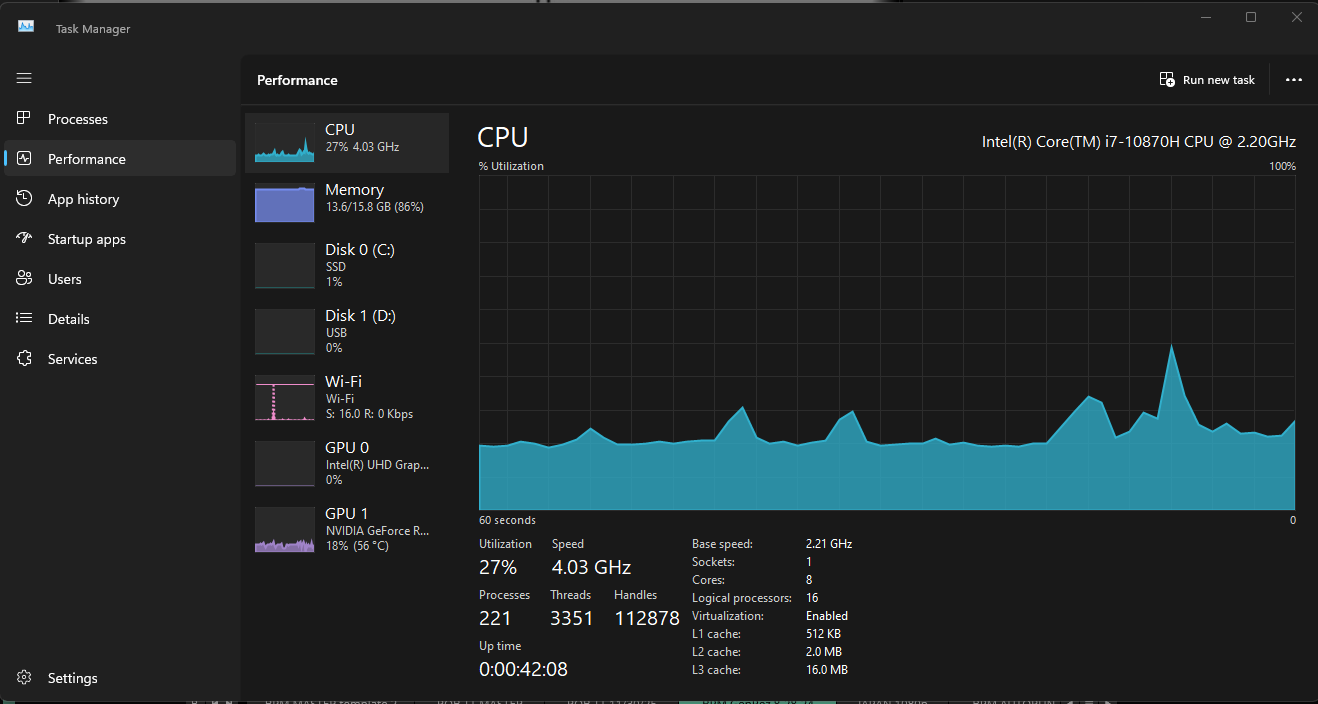Select GPU 1 NVIDIA GeForce
Image resolution: width=1318 pixels, height=704 pixels.
[347, 529]
